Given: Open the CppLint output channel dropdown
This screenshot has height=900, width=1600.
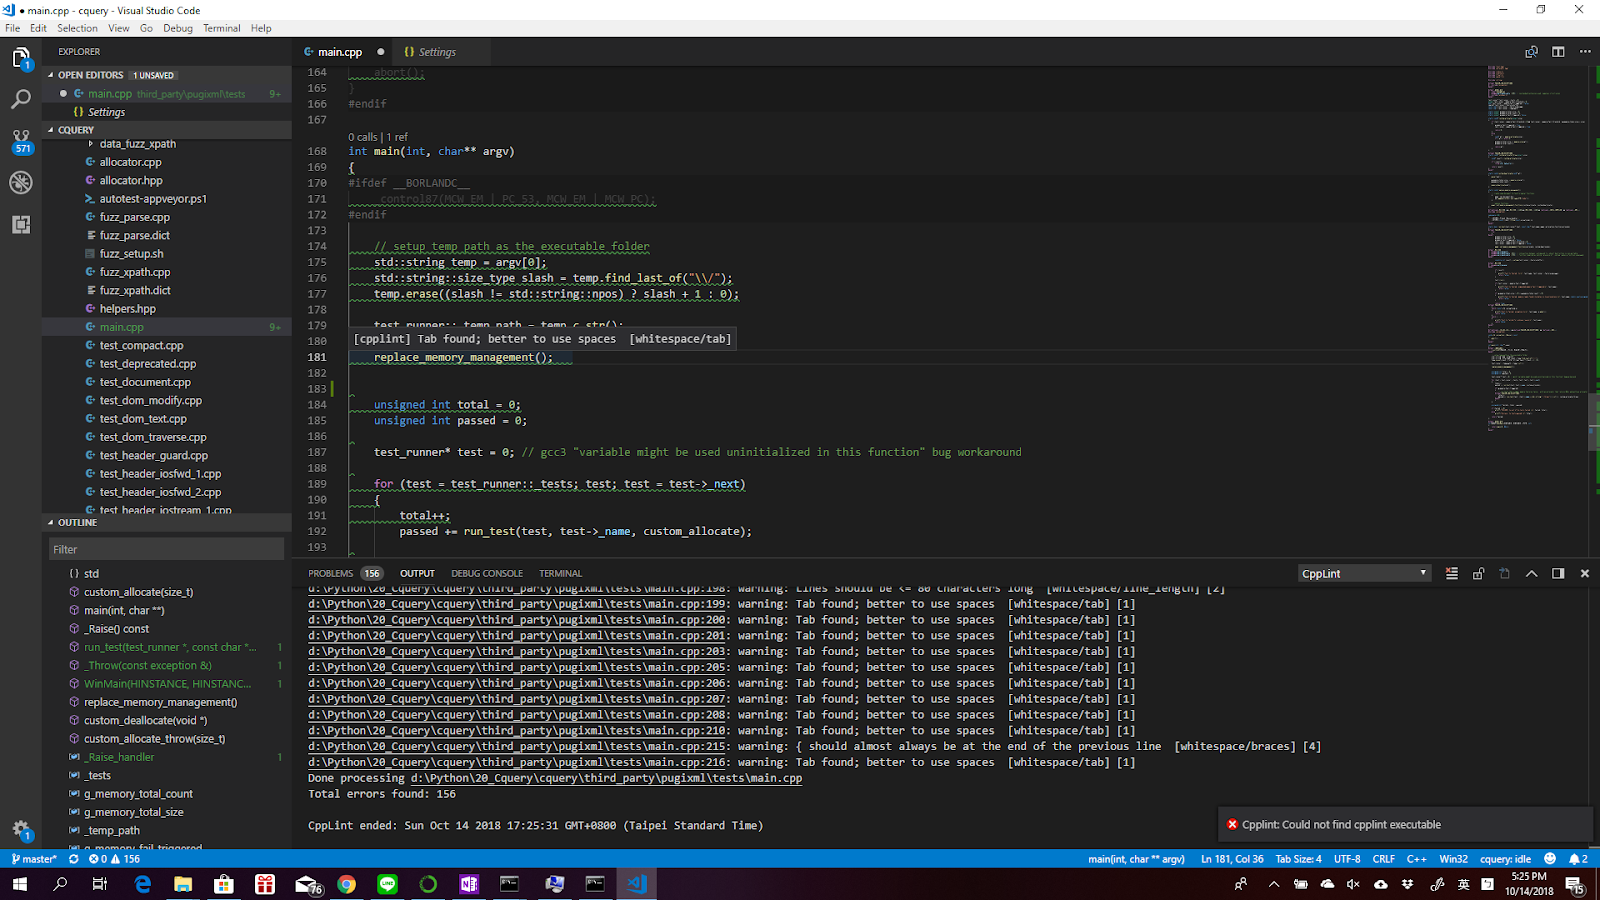Looking at the screenshot, I should [x=1363, y=572].
